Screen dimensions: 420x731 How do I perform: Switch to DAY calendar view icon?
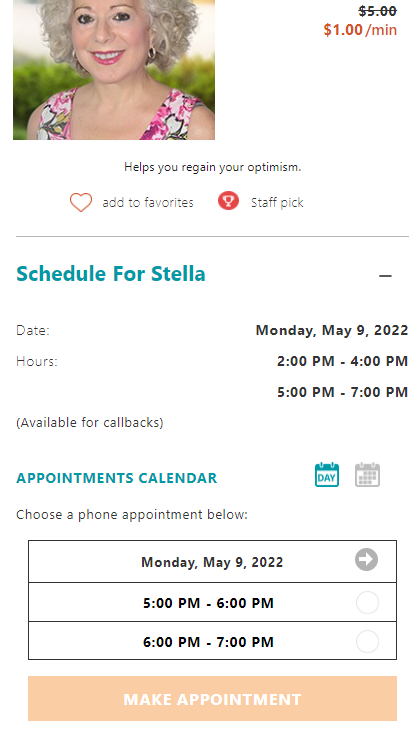327,475
